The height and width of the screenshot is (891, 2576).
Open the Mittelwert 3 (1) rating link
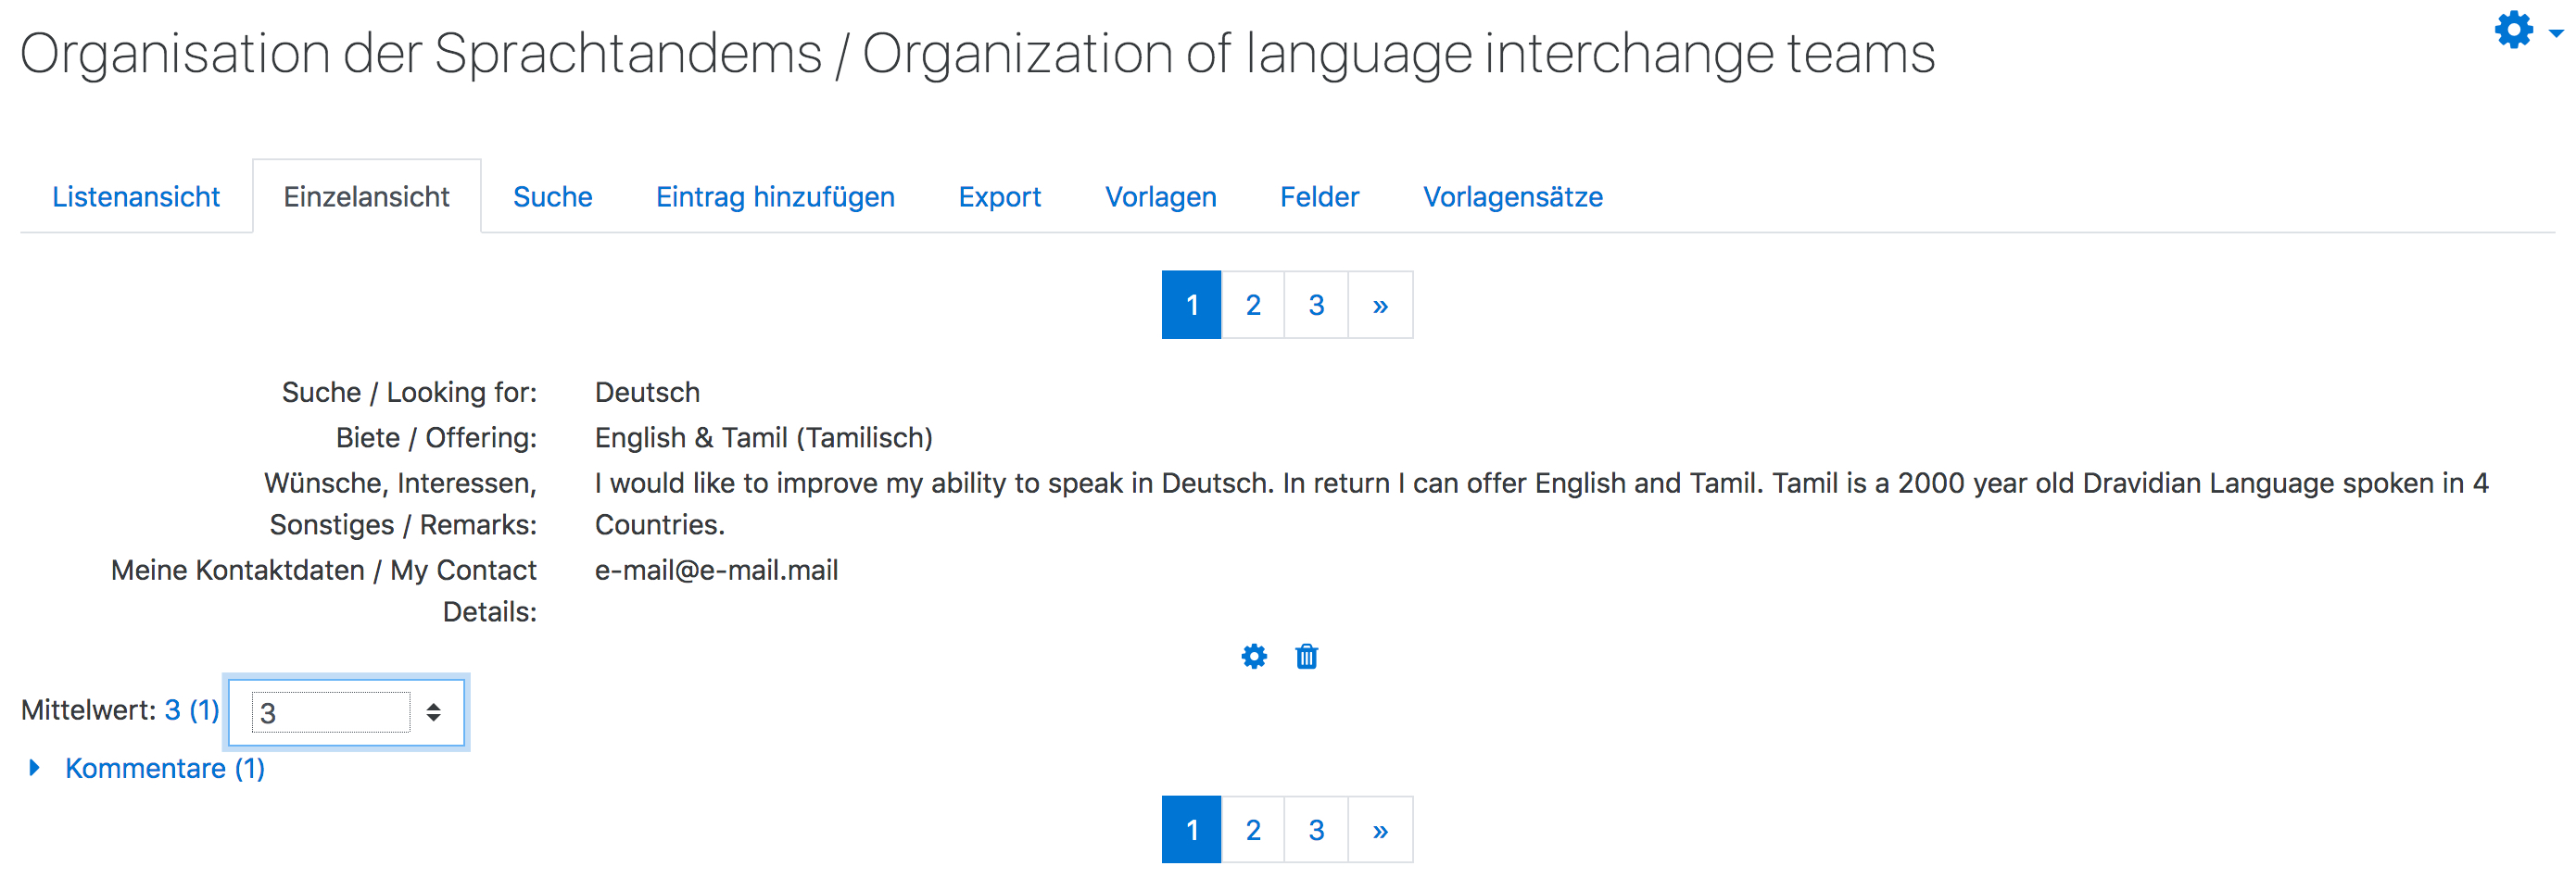coord(192,710)
